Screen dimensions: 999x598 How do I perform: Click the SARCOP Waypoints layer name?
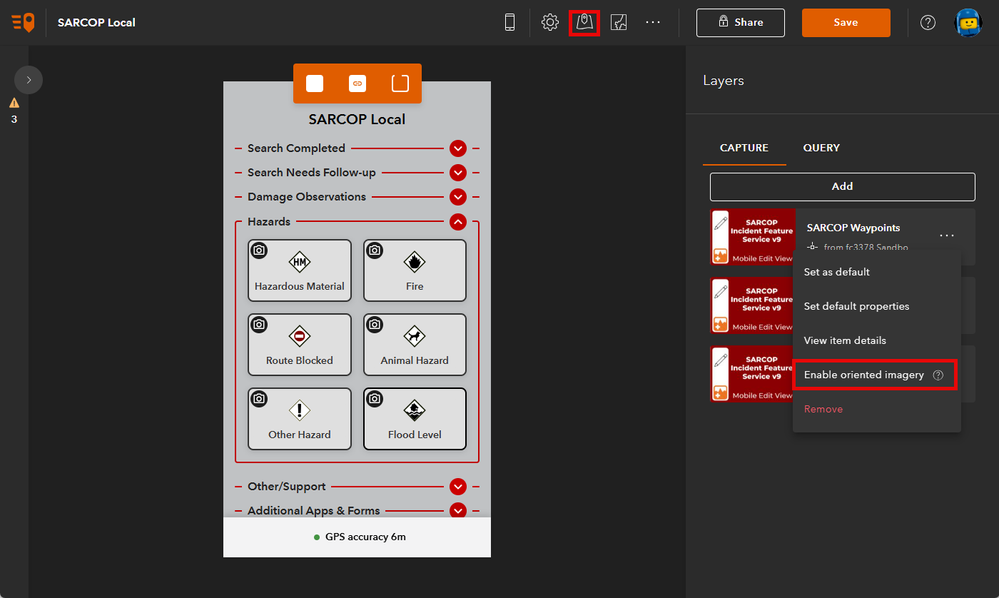853,227
